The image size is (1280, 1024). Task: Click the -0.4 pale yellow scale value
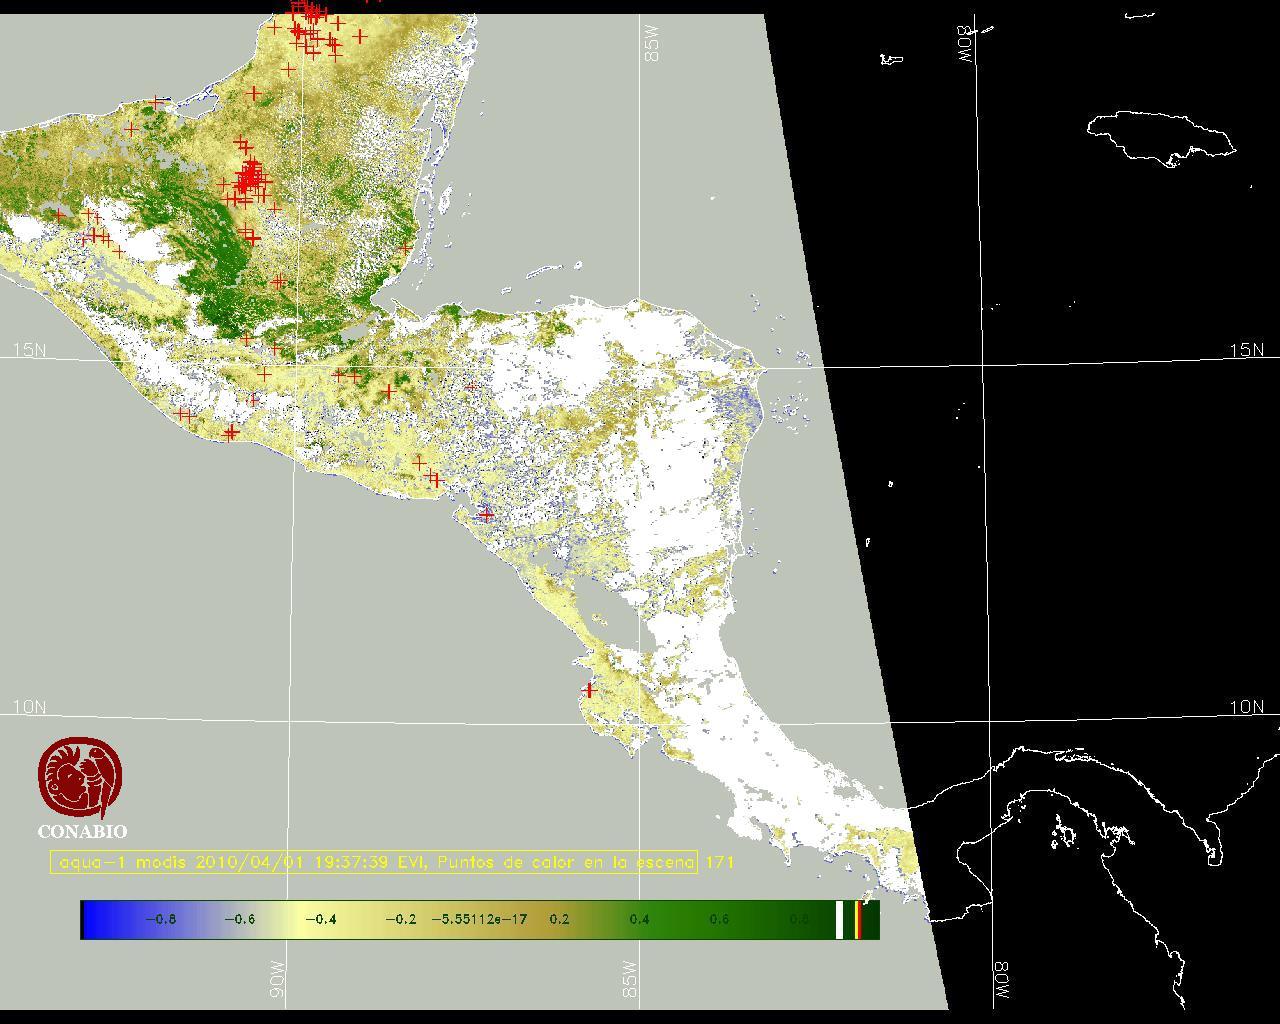pos(320,919)
